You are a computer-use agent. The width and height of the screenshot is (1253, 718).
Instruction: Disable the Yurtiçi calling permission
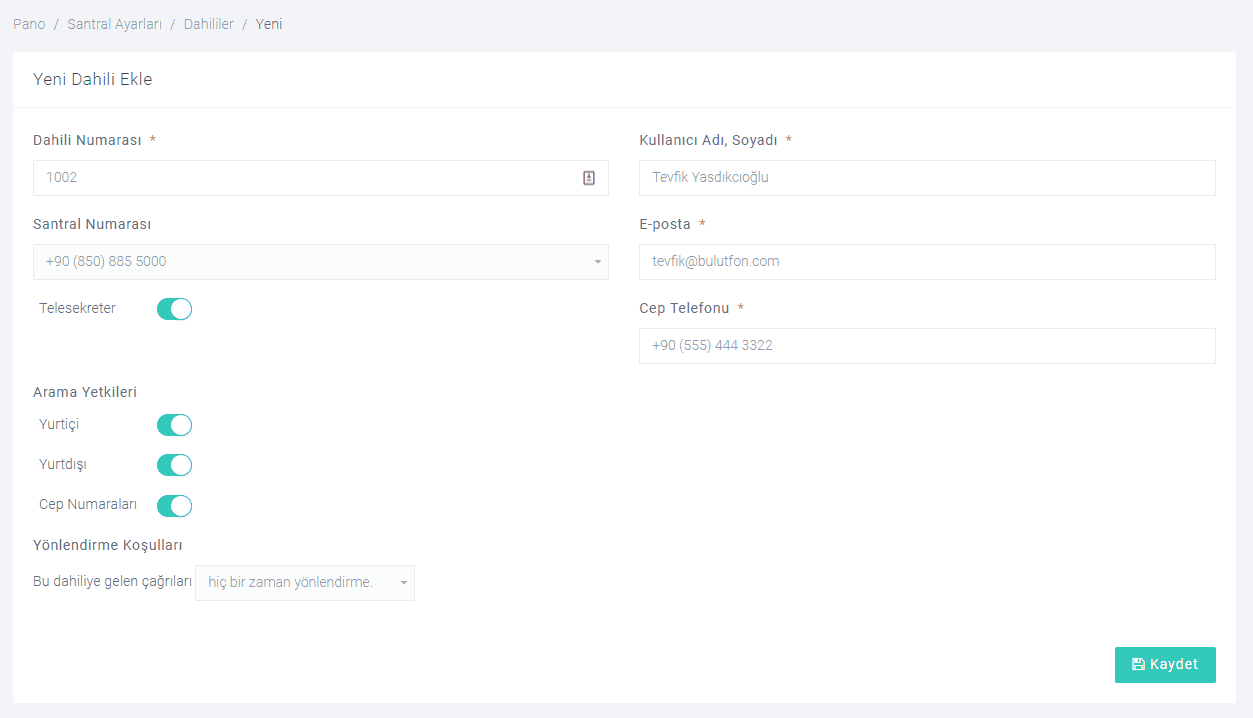point(174,425)
